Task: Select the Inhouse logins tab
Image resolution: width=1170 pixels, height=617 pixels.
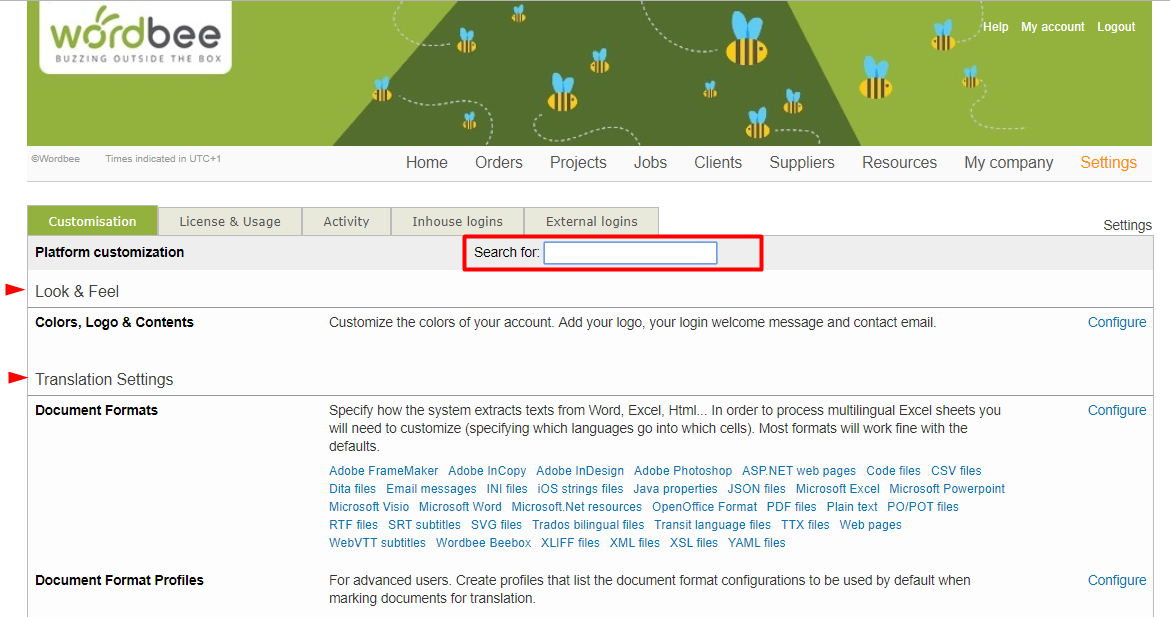Action: click(457, 221)
